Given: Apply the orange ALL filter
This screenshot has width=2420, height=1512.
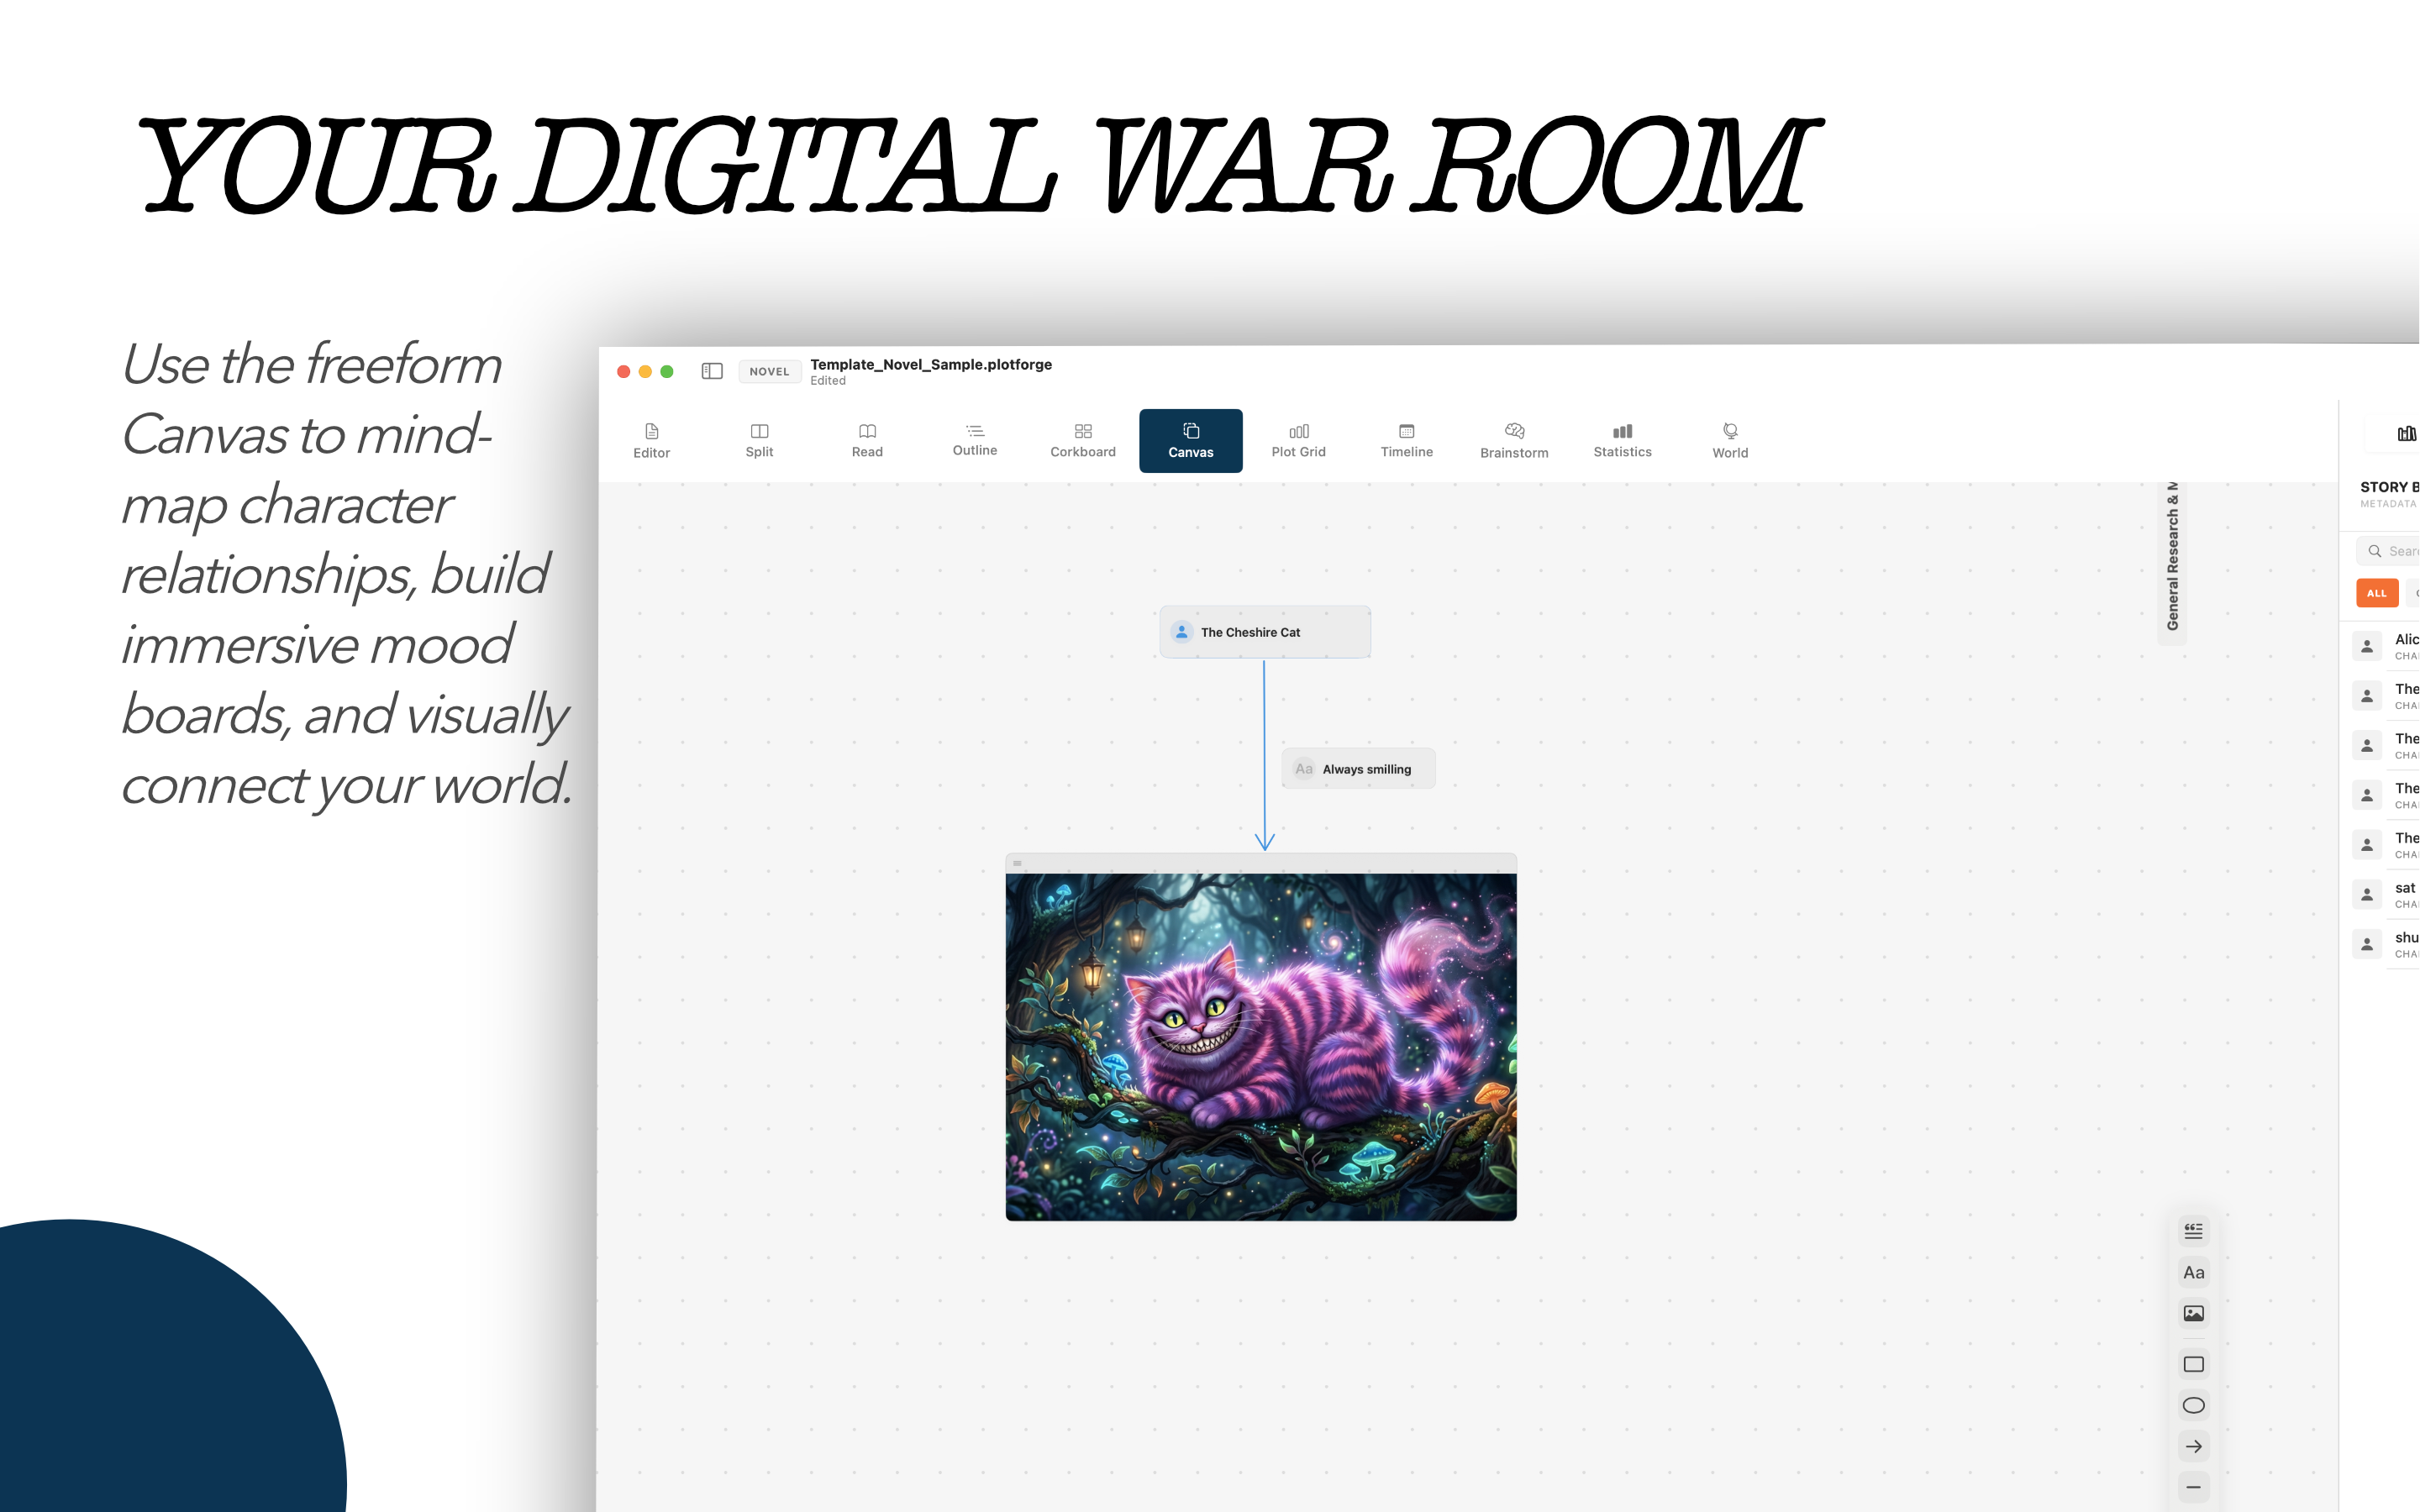Looking at the screenshot, I should [x=2376, y=593].
